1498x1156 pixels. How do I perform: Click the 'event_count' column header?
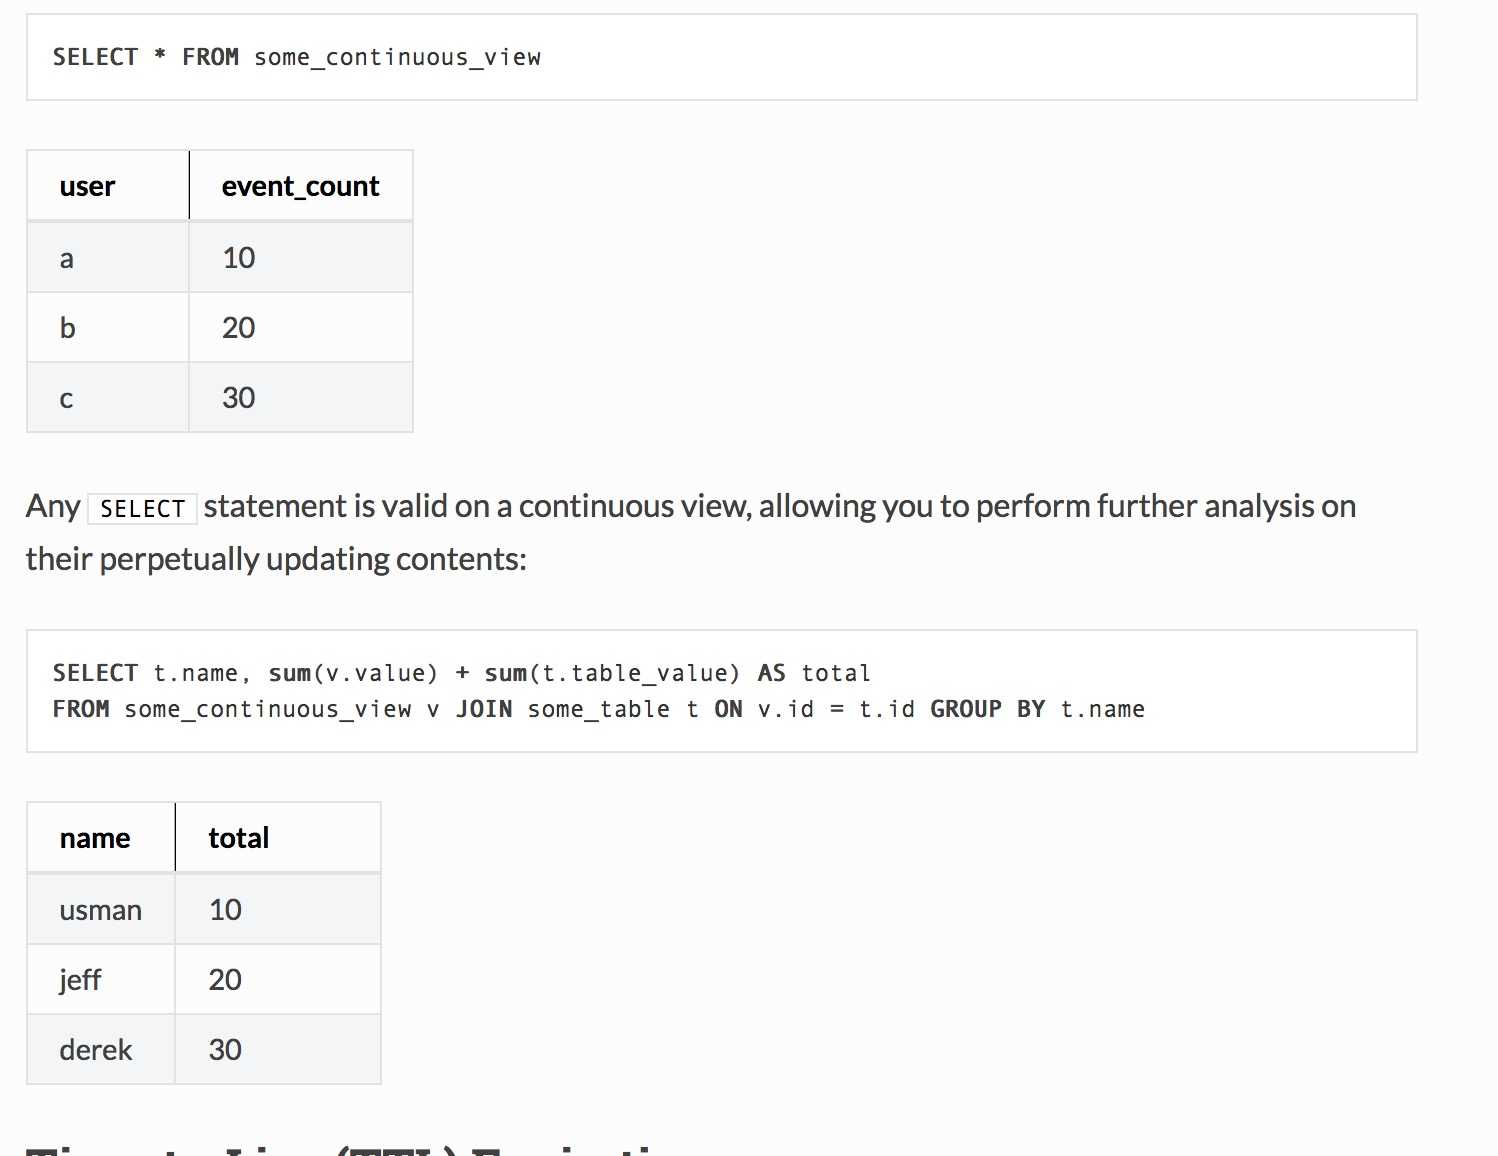point(301,186)
